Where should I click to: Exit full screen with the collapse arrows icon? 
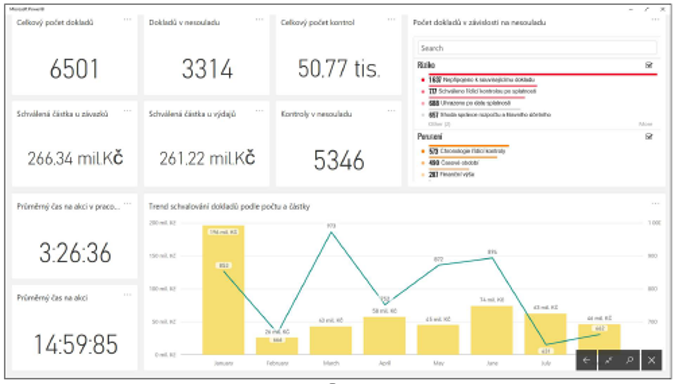click(x=608, y=360)
